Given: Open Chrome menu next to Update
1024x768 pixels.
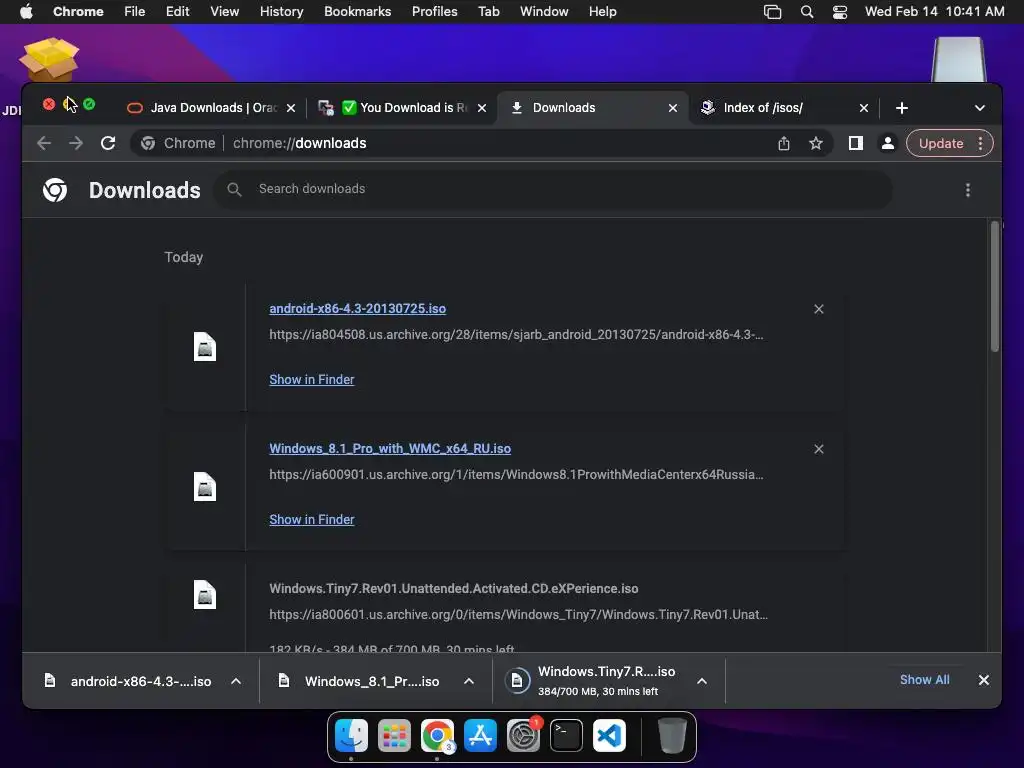Looking at the screenshot, I should (980, 143).
